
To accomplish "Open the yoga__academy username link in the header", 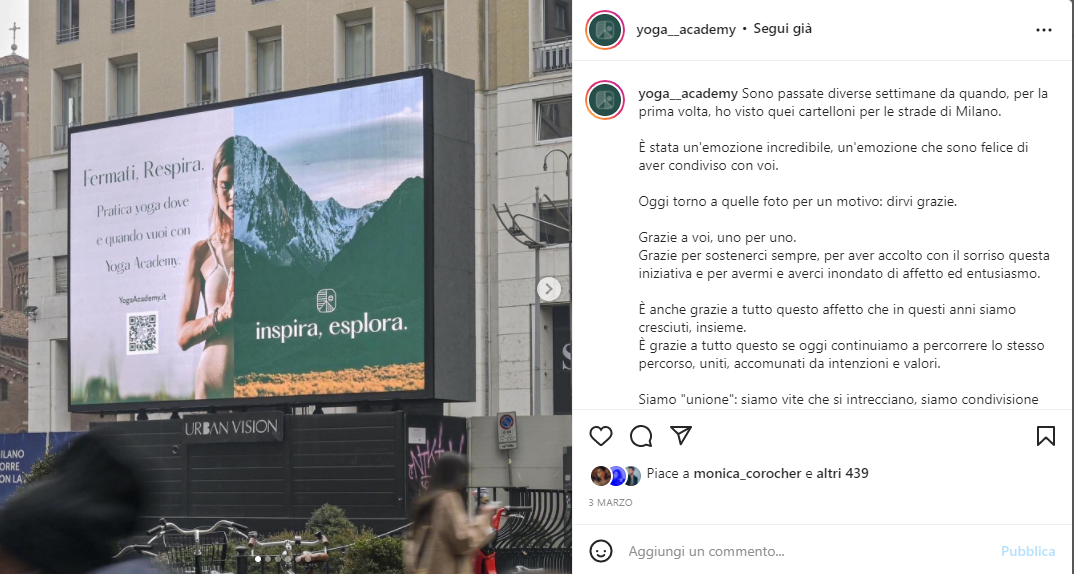I will click(686, 29).
